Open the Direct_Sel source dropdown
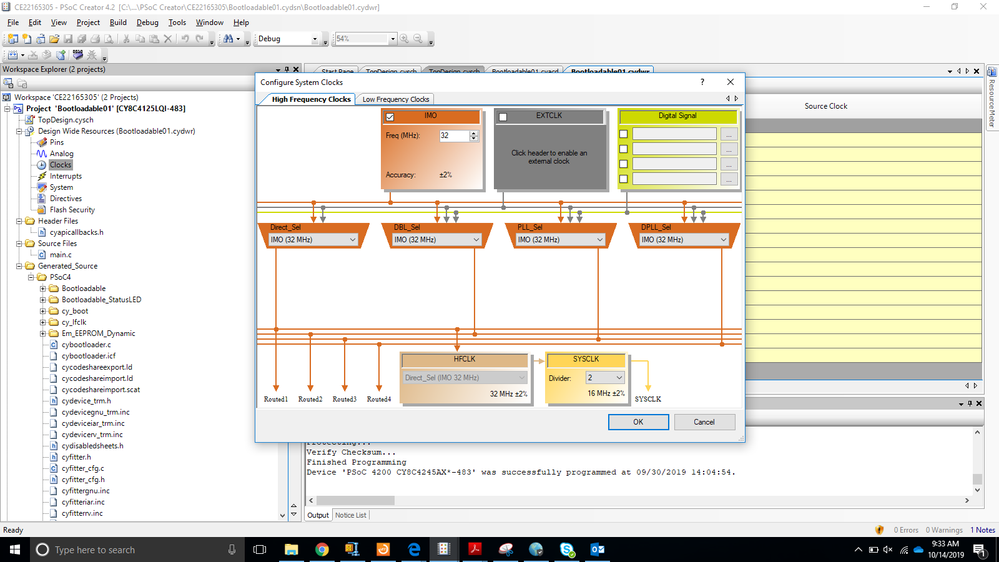 pos(313,240)
